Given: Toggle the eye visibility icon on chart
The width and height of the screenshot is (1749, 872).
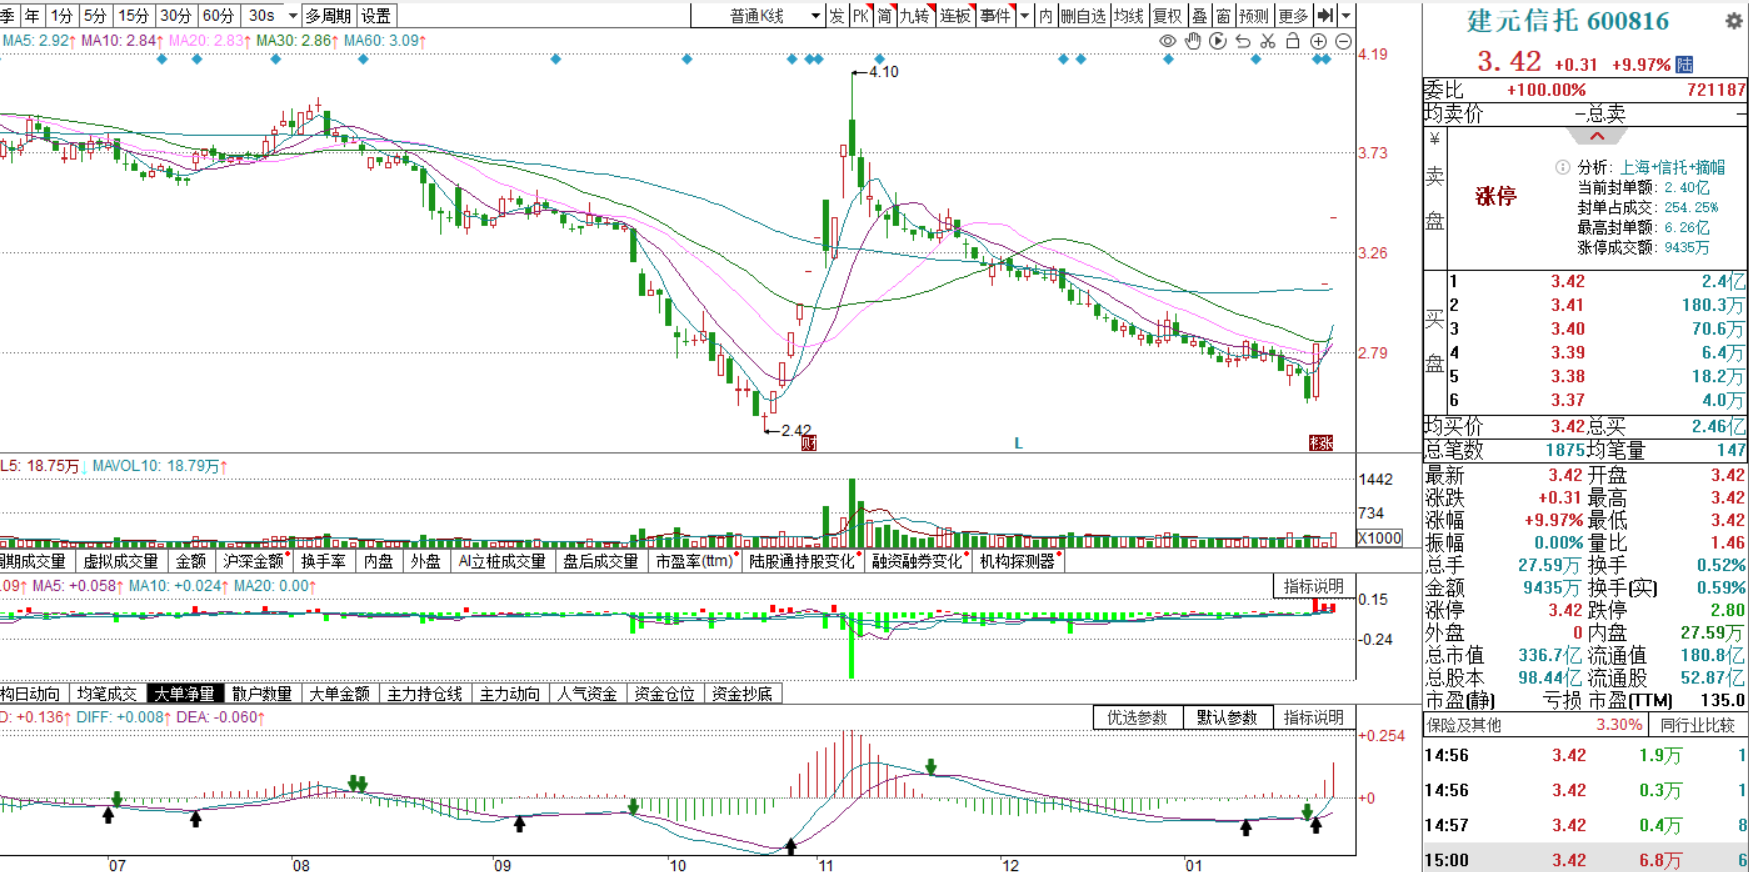Looking at the screenshot, I should click(1167, 41).
